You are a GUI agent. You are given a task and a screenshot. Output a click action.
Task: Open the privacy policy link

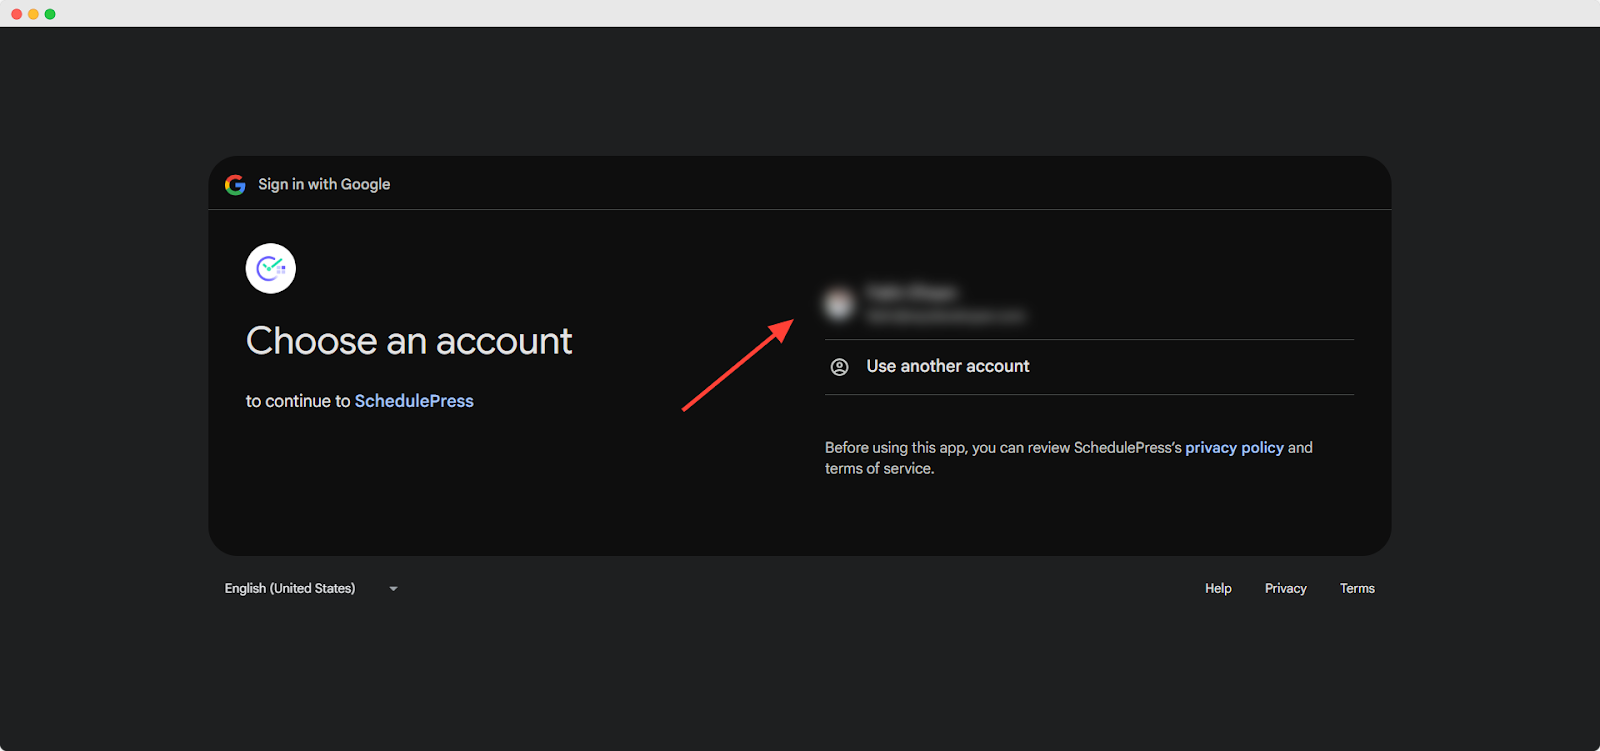[1234, 448]
